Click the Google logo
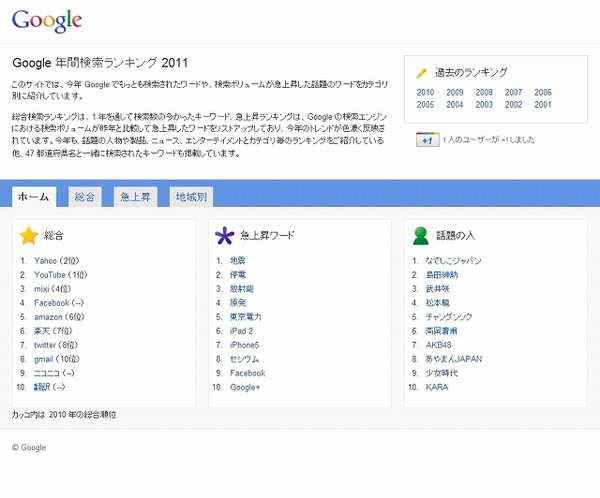The image size is (600, 498). pyautogui.click(x=47, y=21)
